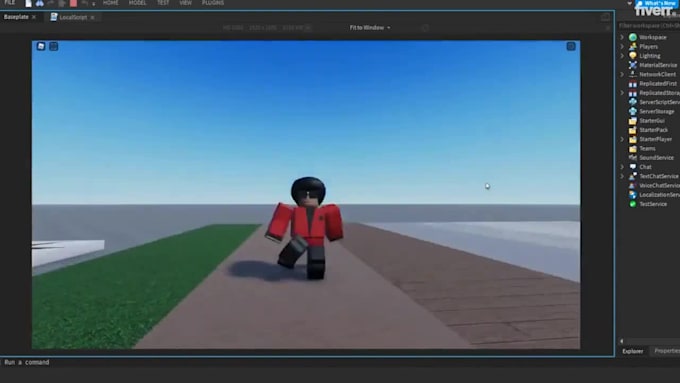The height and width of the screenshot is (383, 680).
Task: Switch to the MODEL ribbon tab
Action: tap(137, 3)
